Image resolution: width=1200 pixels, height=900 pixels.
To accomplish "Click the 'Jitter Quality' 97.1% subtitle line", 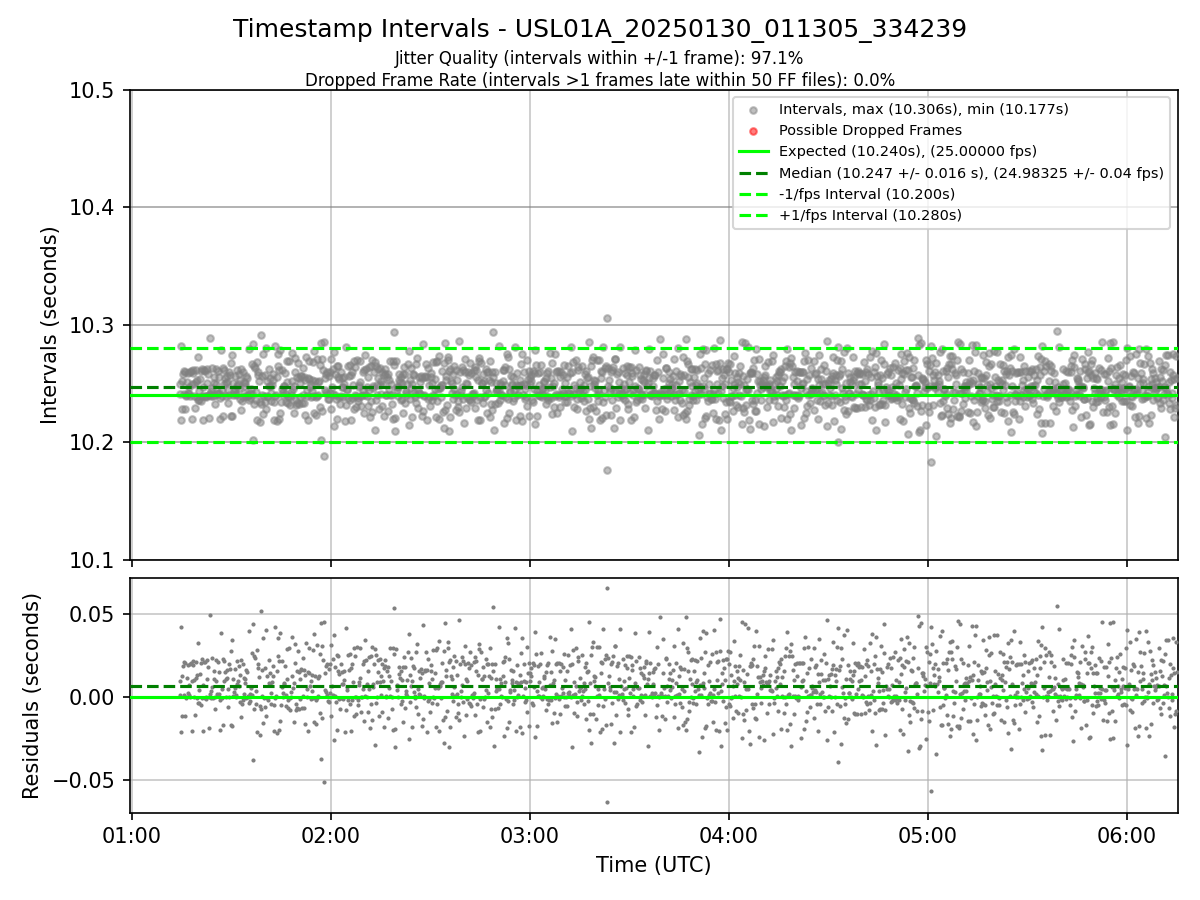I will pyautogui.click(x=599, y=58).
